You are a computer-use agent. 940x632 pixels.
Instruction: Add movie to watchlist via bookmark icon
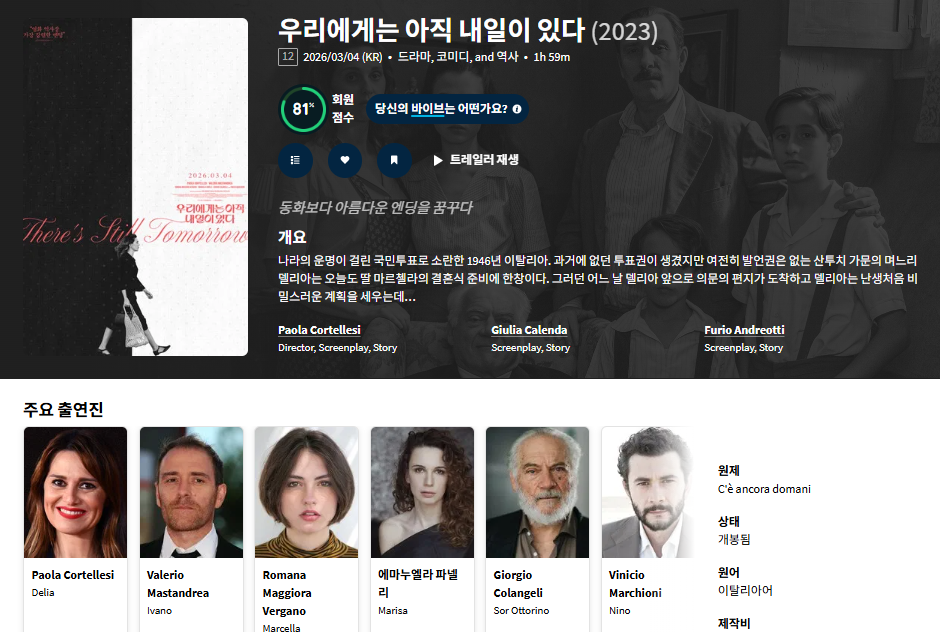click(x=394, y=159)
